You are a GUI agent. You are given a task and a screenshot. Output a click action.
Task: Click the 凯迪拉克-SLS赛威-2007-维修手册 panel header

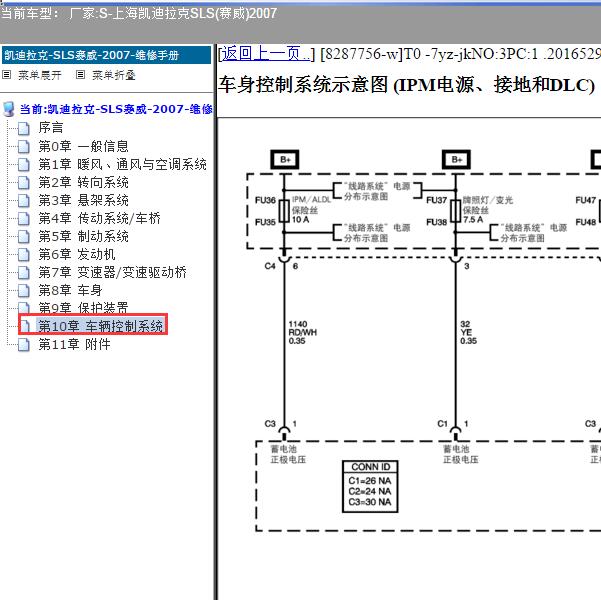pyautogui.click(x=106, y=55)
